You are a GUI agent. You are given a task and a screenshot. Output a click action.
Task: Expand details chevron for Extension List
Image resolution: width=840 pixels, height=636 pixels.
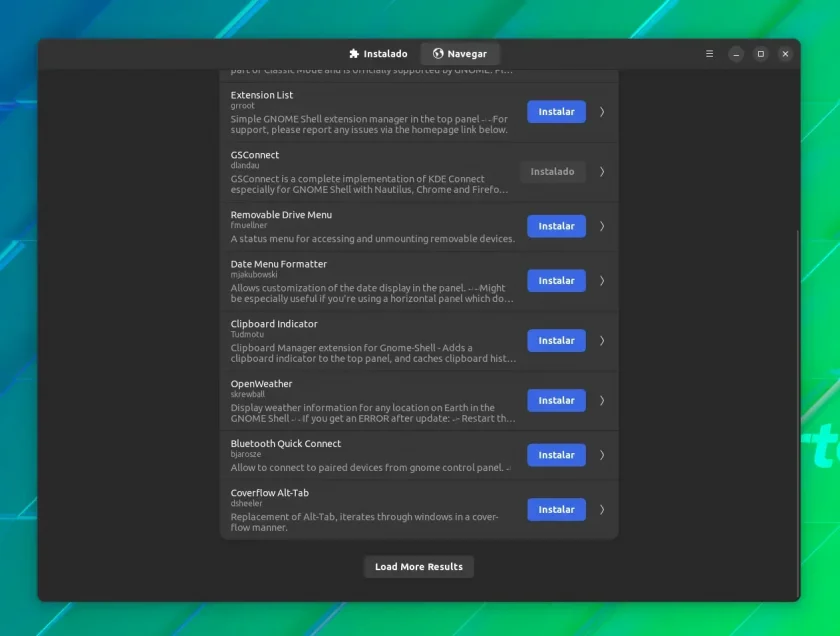tap(602, 111)
